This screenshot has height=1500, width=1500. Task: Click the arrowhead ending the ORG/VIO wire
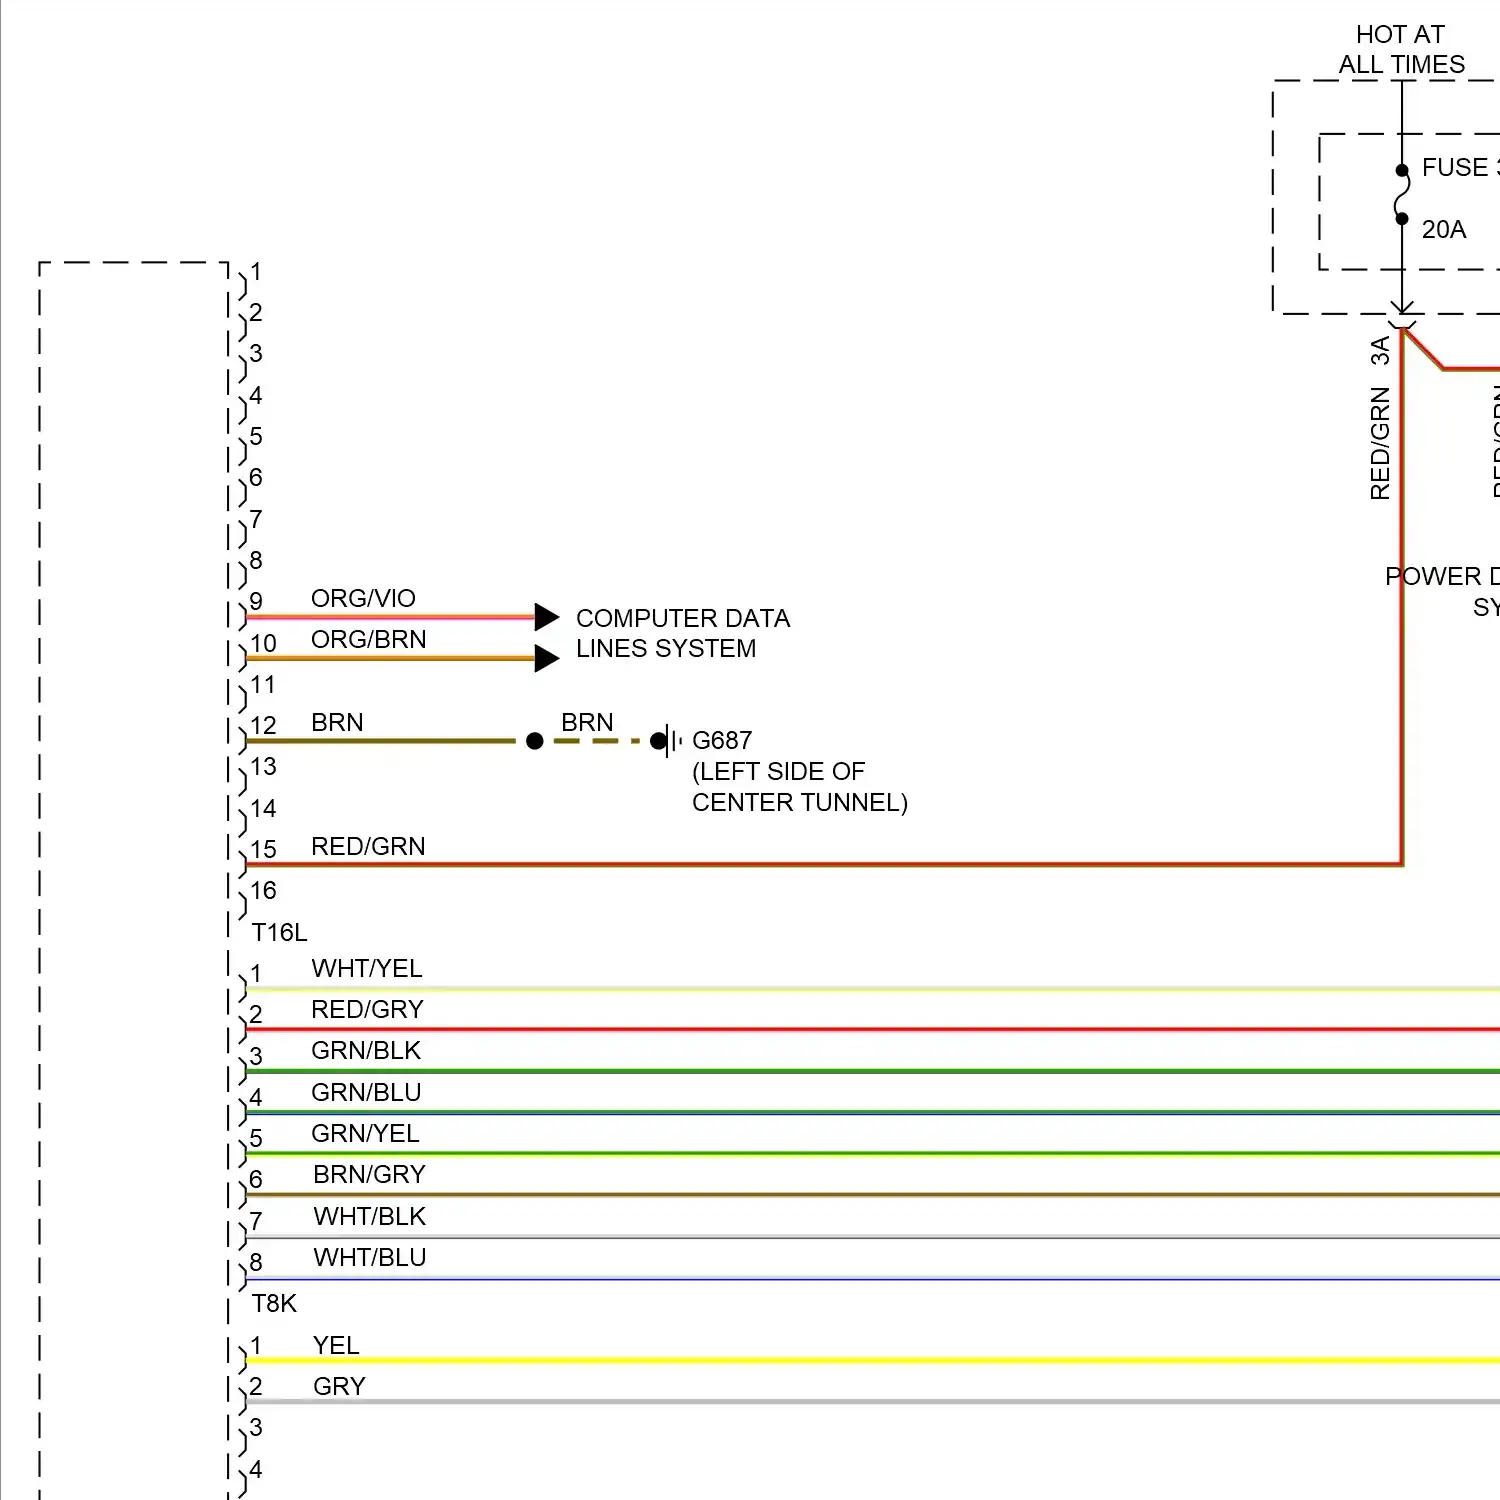pos(547,617)
